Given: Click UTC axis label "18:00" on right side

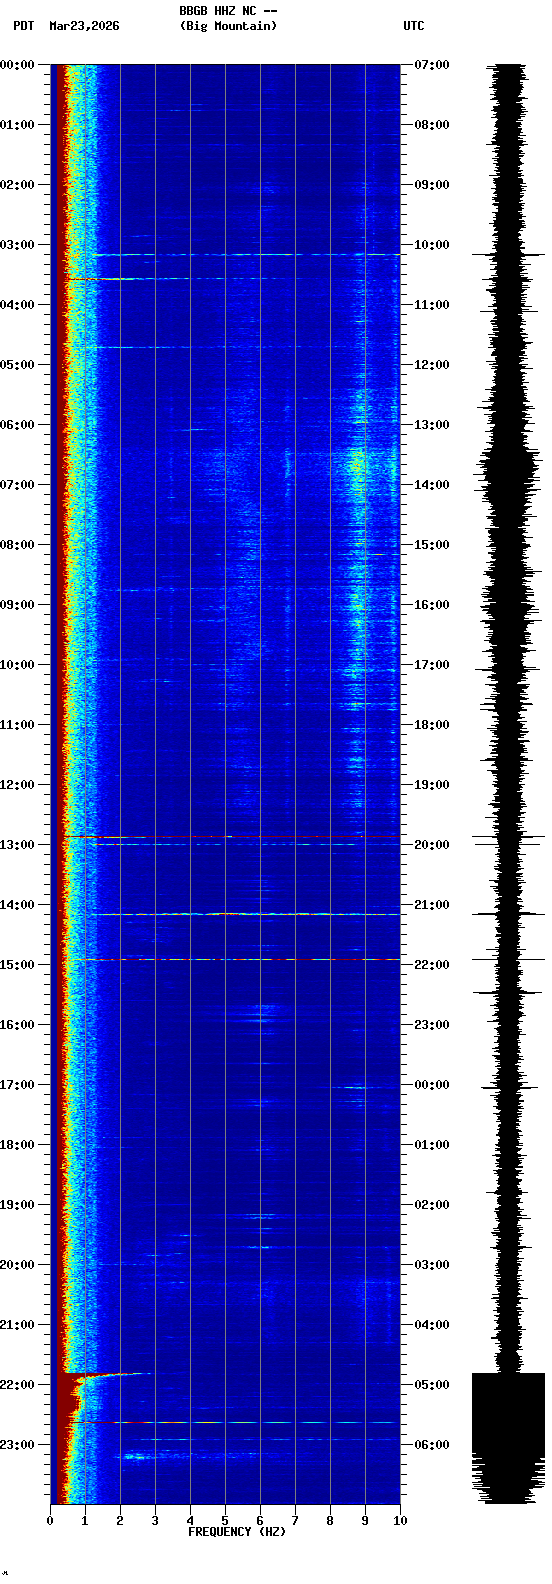Looking at the screenshot, I should 432,725.
